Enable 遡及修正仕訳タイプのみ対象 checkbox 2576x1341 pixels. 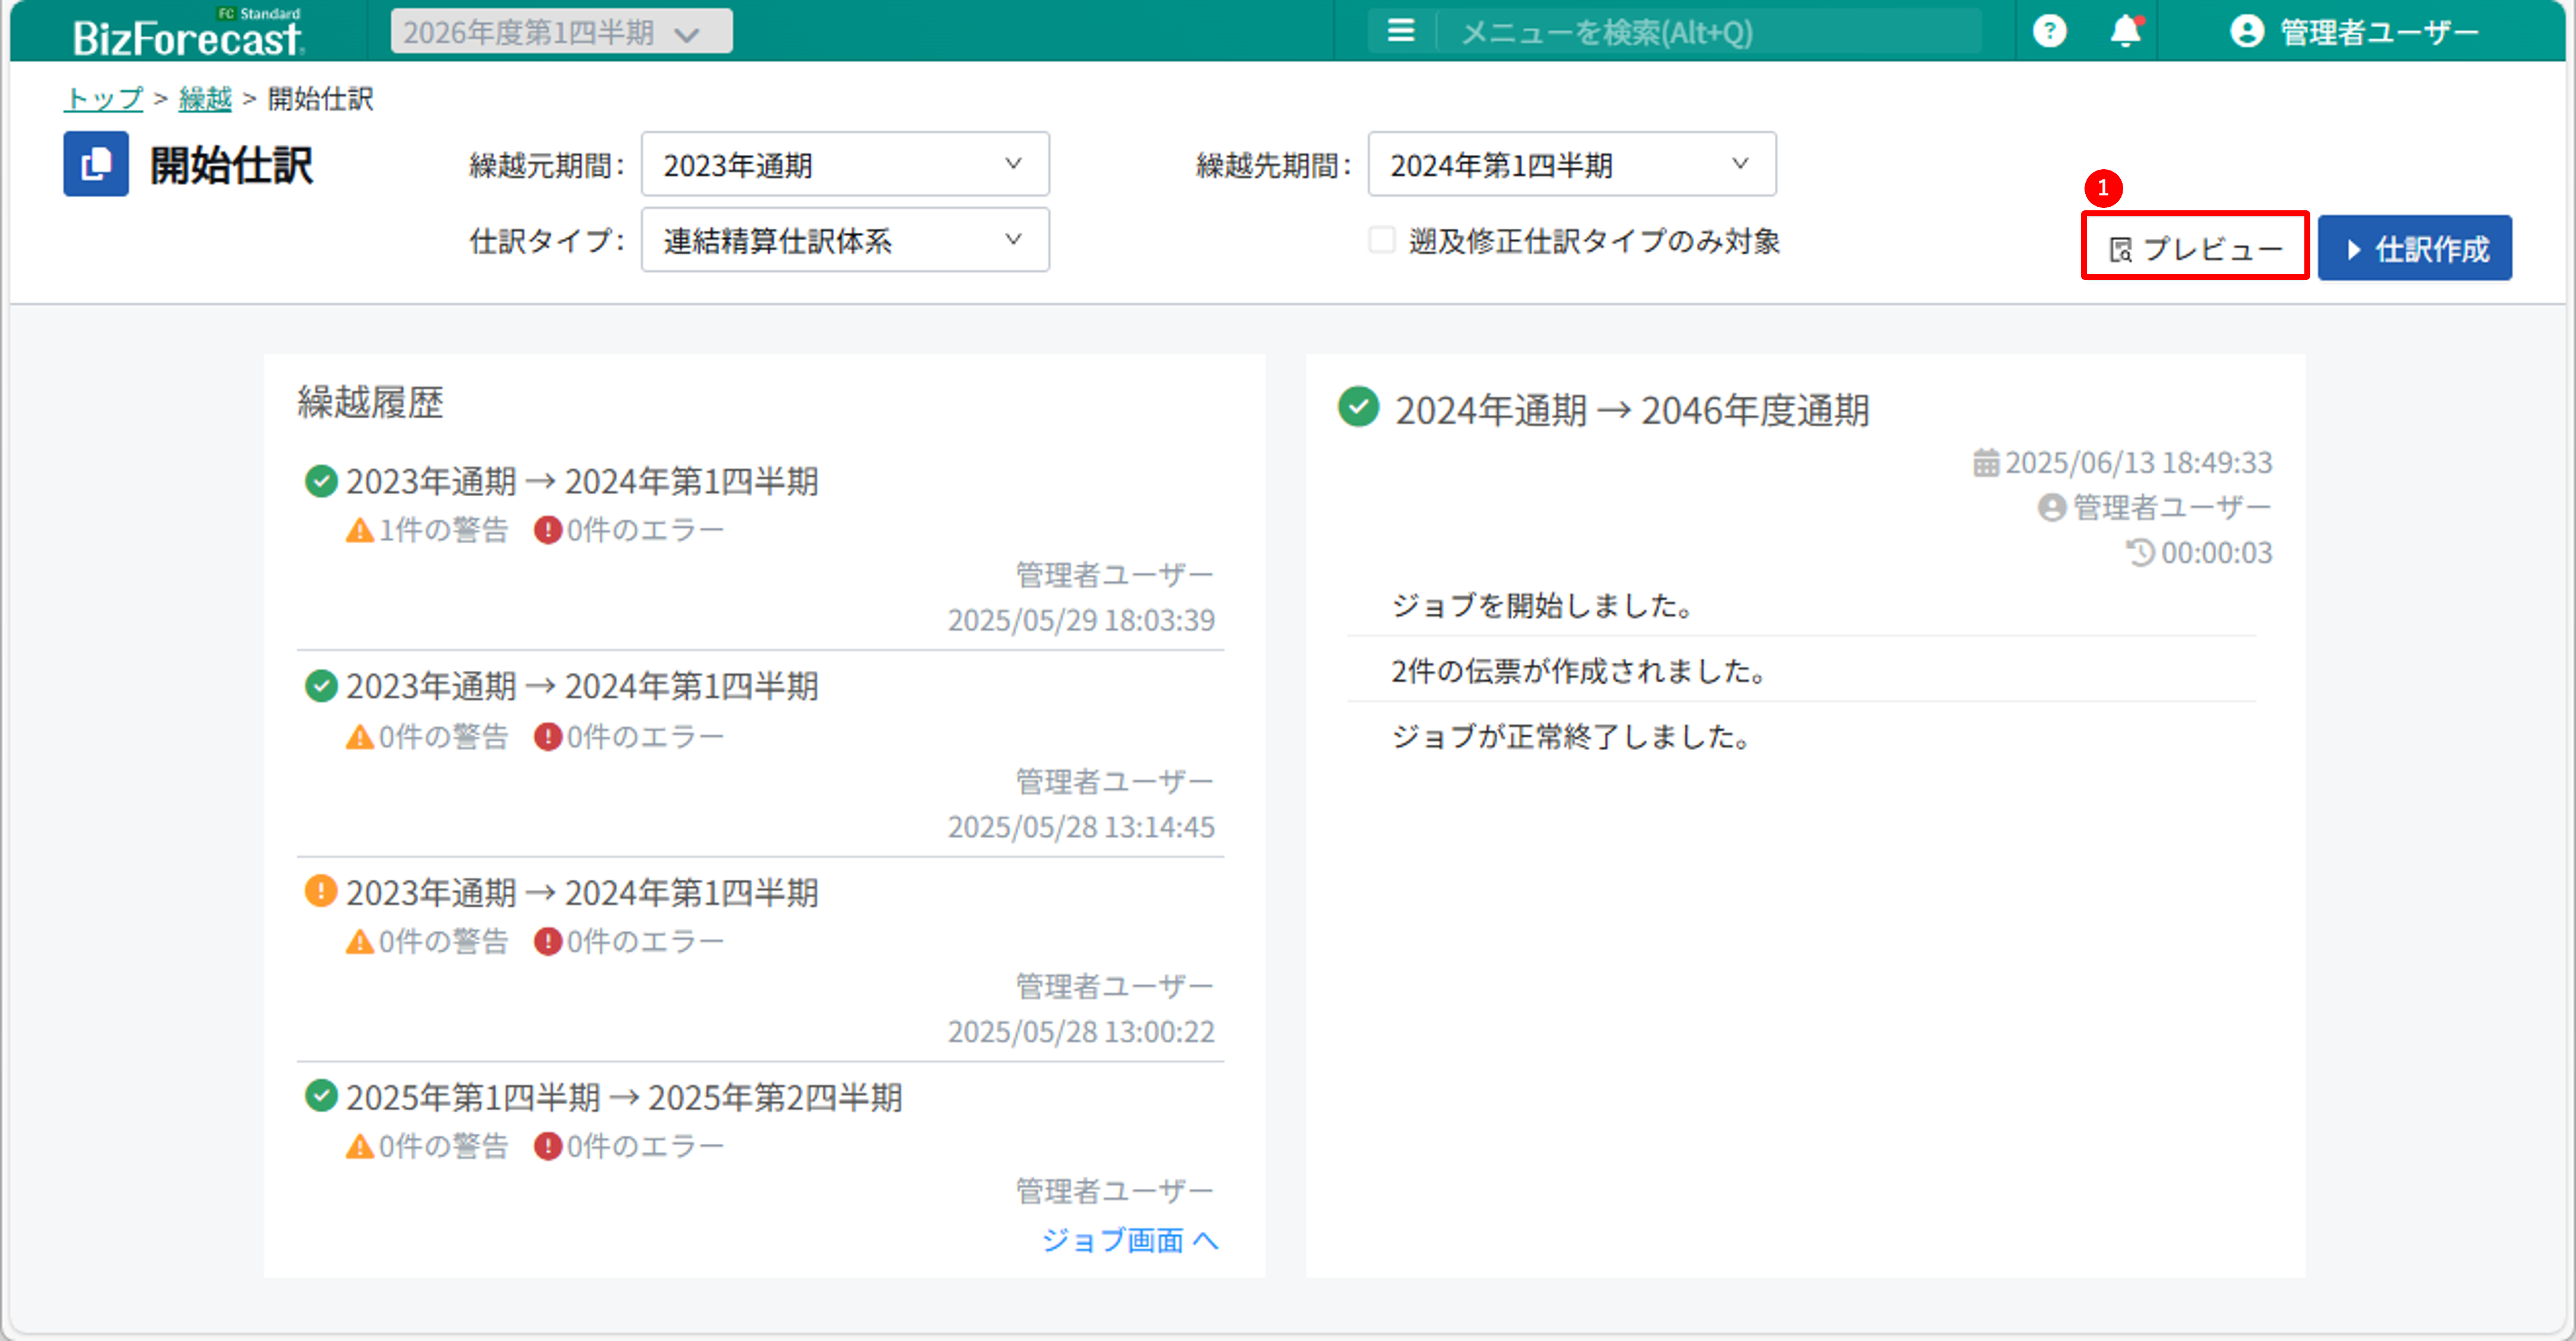tap(1382, 240)
